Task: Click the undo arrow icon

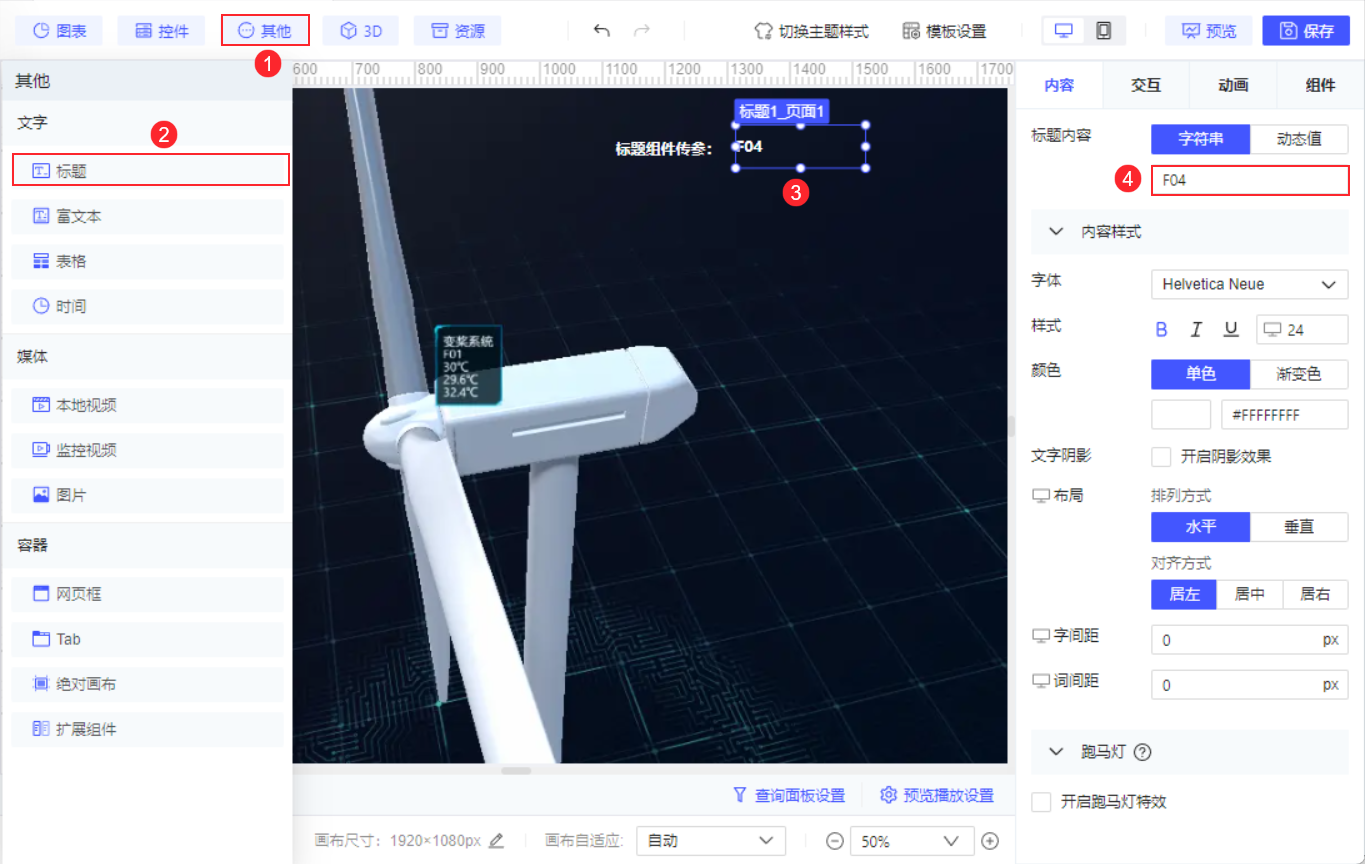Action: click(601, 31)
